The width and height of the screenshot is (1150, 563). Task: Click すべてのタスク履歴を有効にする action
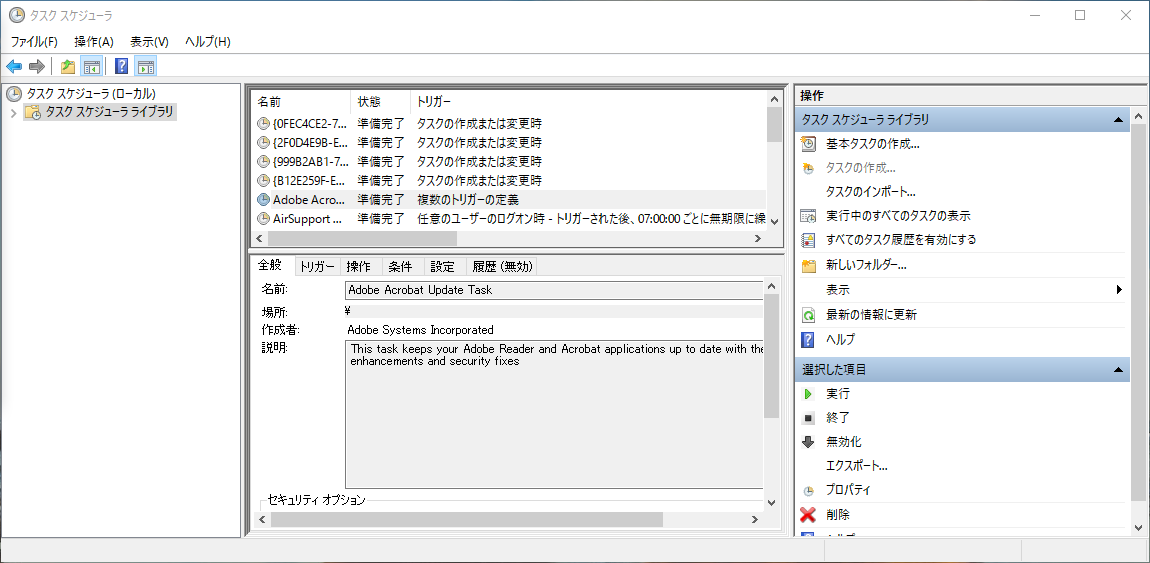pyautogui.click(x=901, y=240)
